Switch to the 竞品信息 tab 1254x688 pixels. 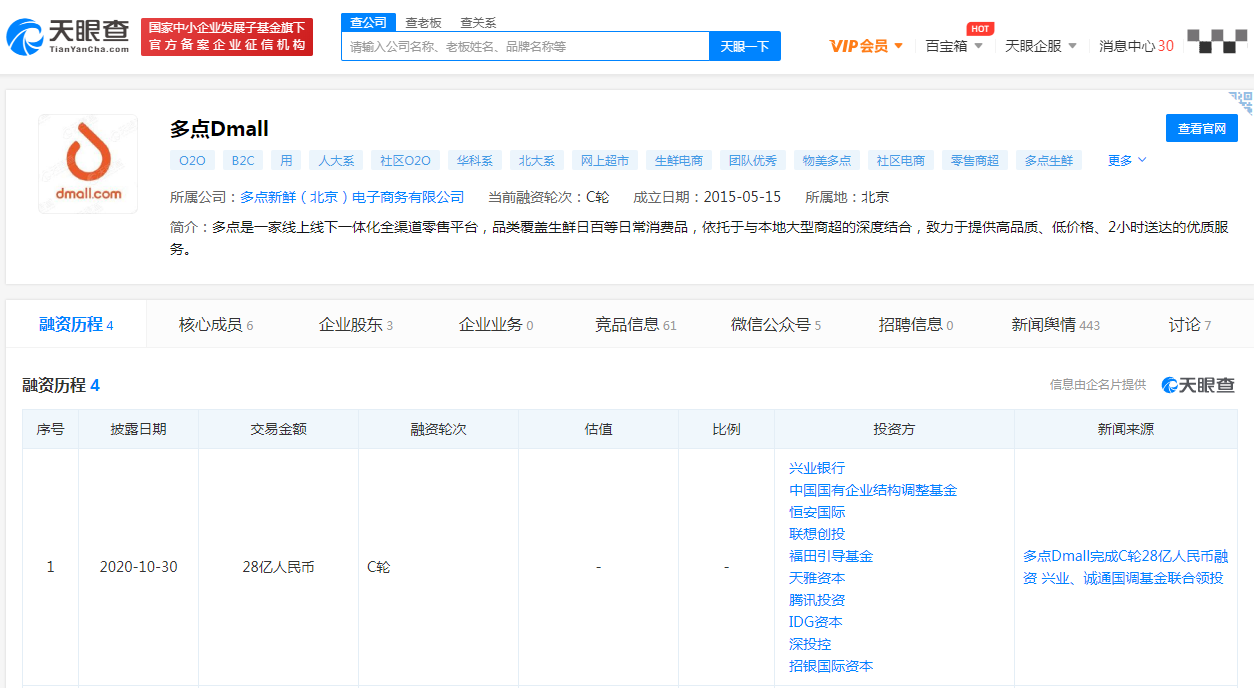point(636,324)
